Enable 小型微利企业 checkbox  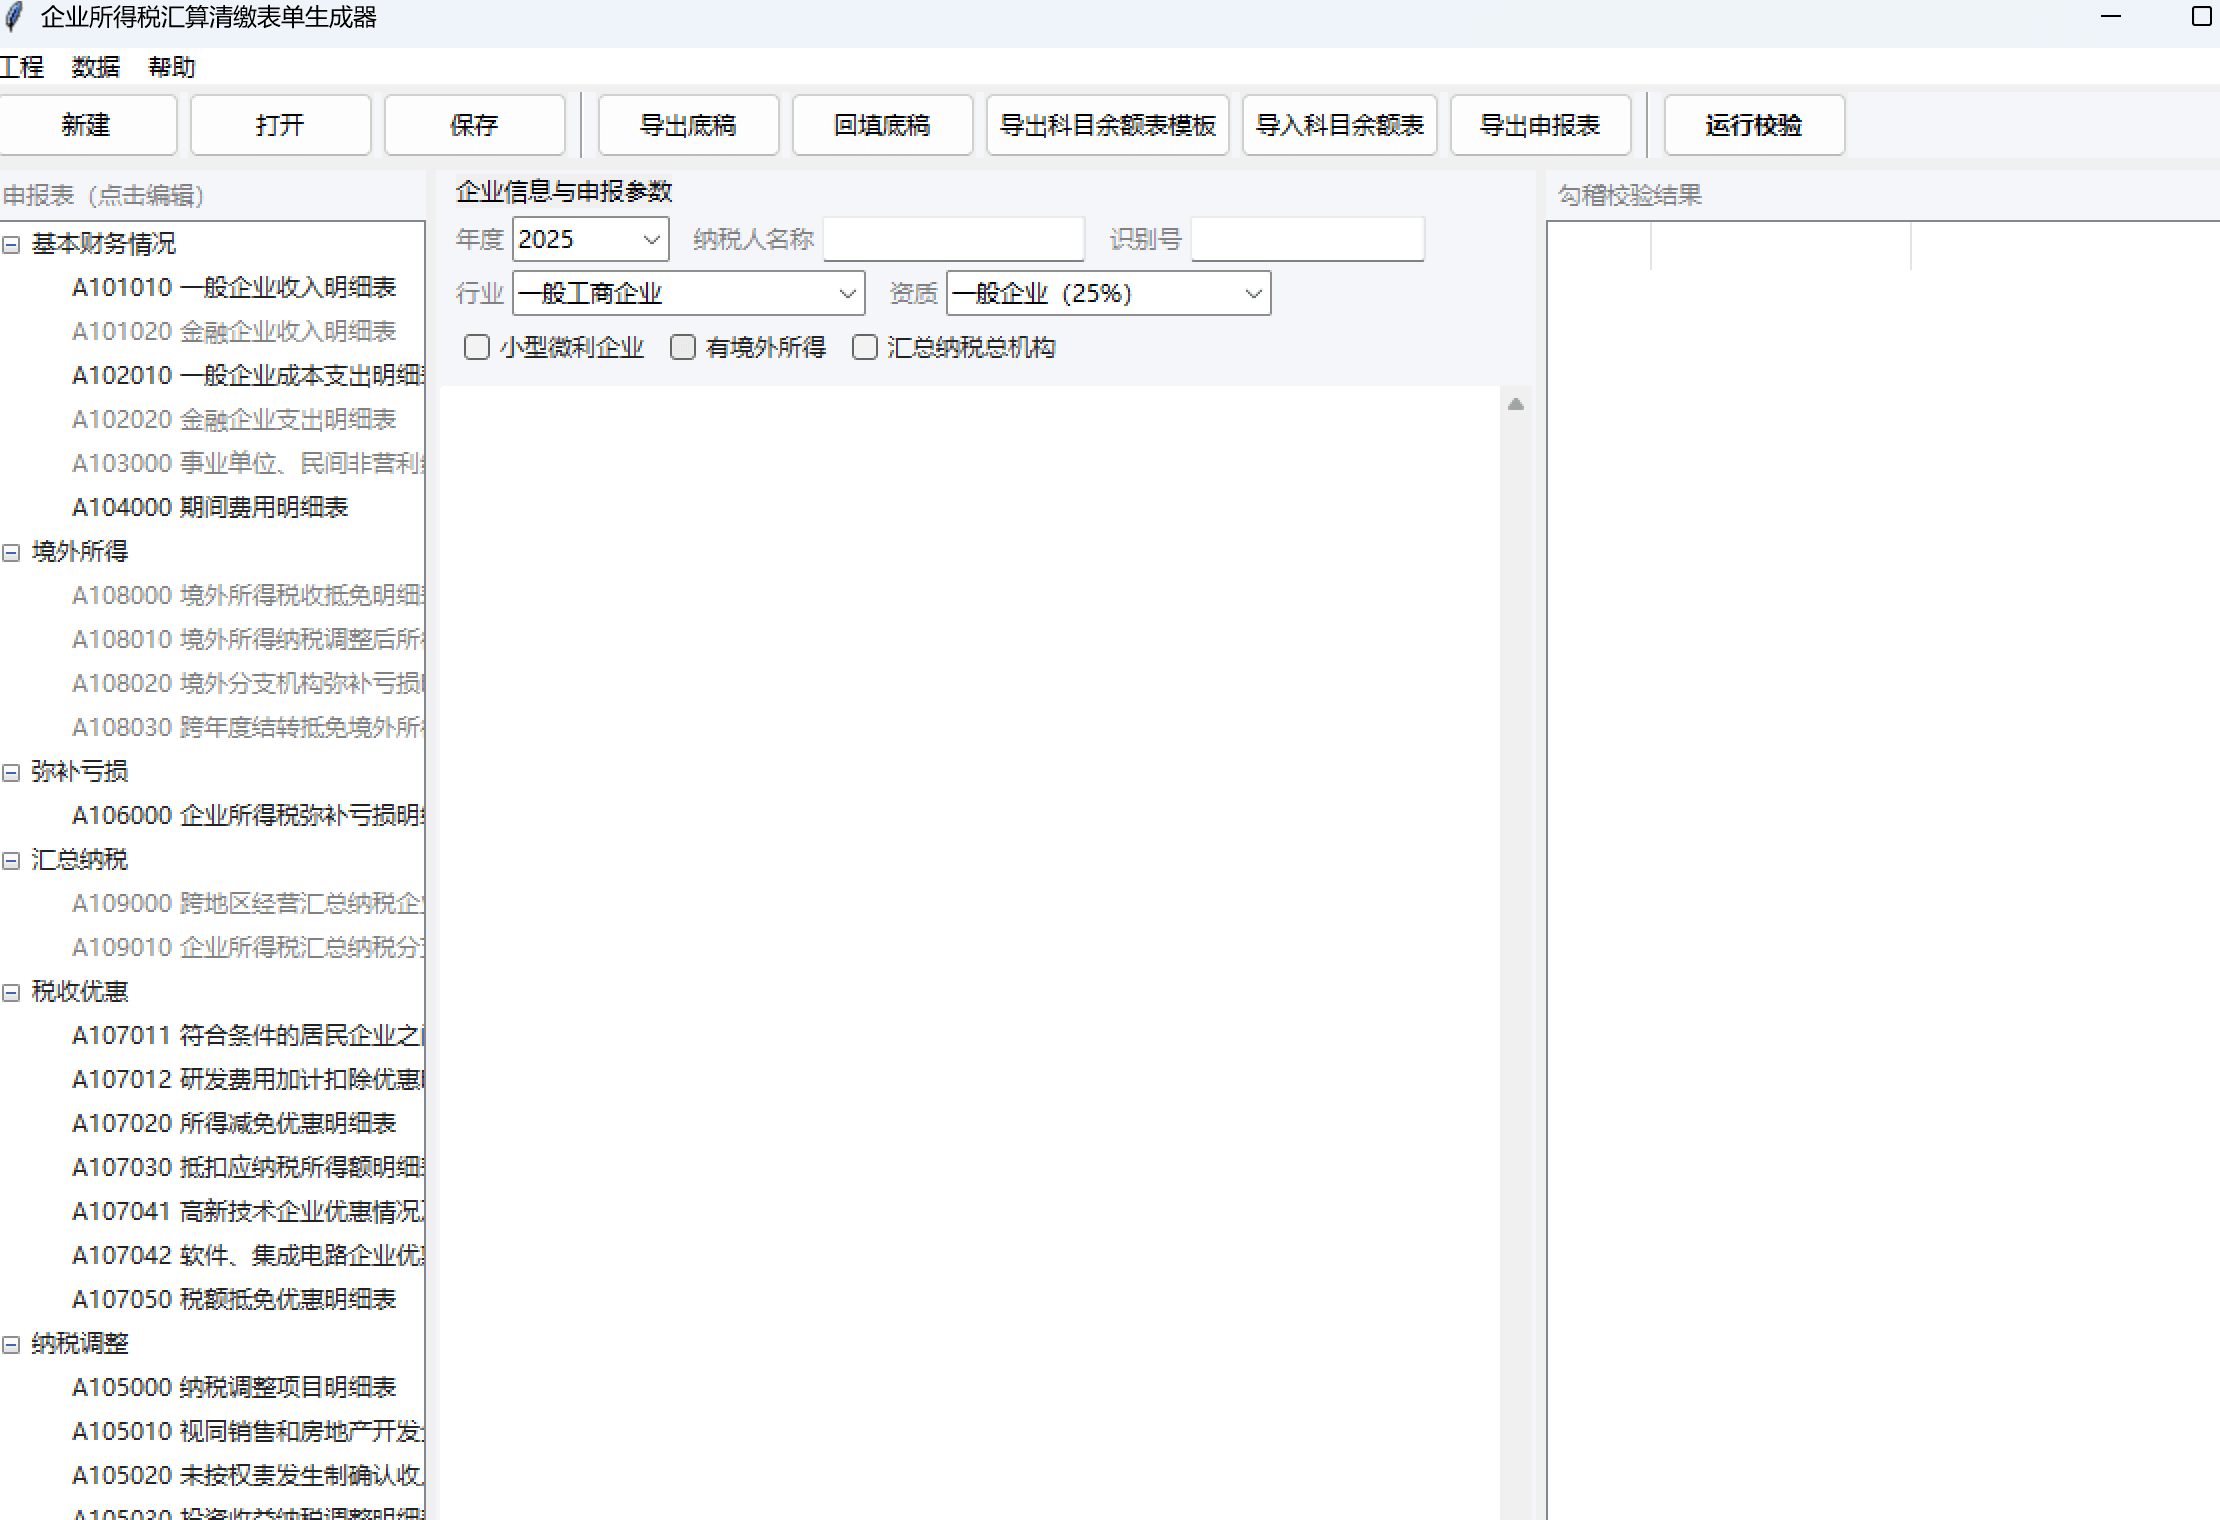(x=477, y=347)
